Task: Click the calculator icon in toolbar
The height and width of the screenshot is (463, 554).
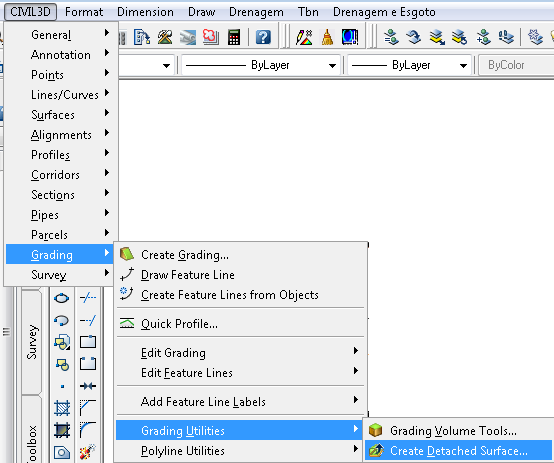Action: pos(234,37)
